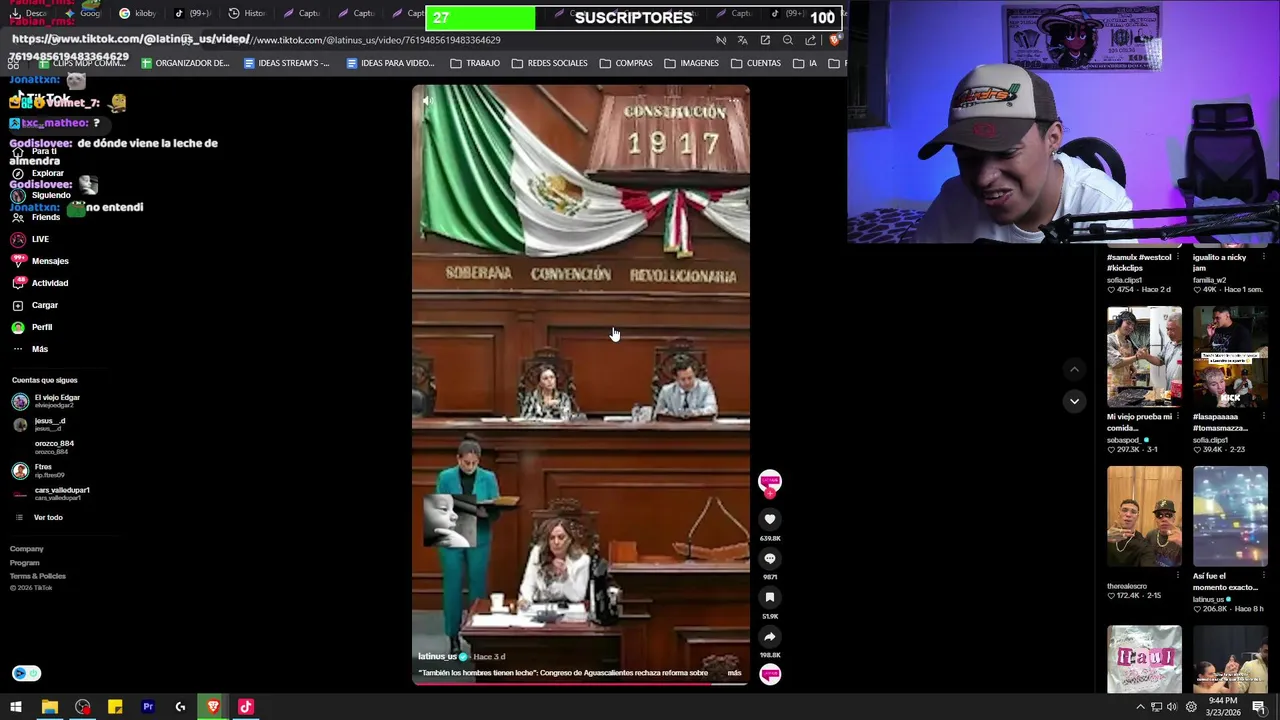The image size is (1280, 720).
Task: Open 'Mi viejo prueba mi comida' thumbnail
Action: (1144, 356)
